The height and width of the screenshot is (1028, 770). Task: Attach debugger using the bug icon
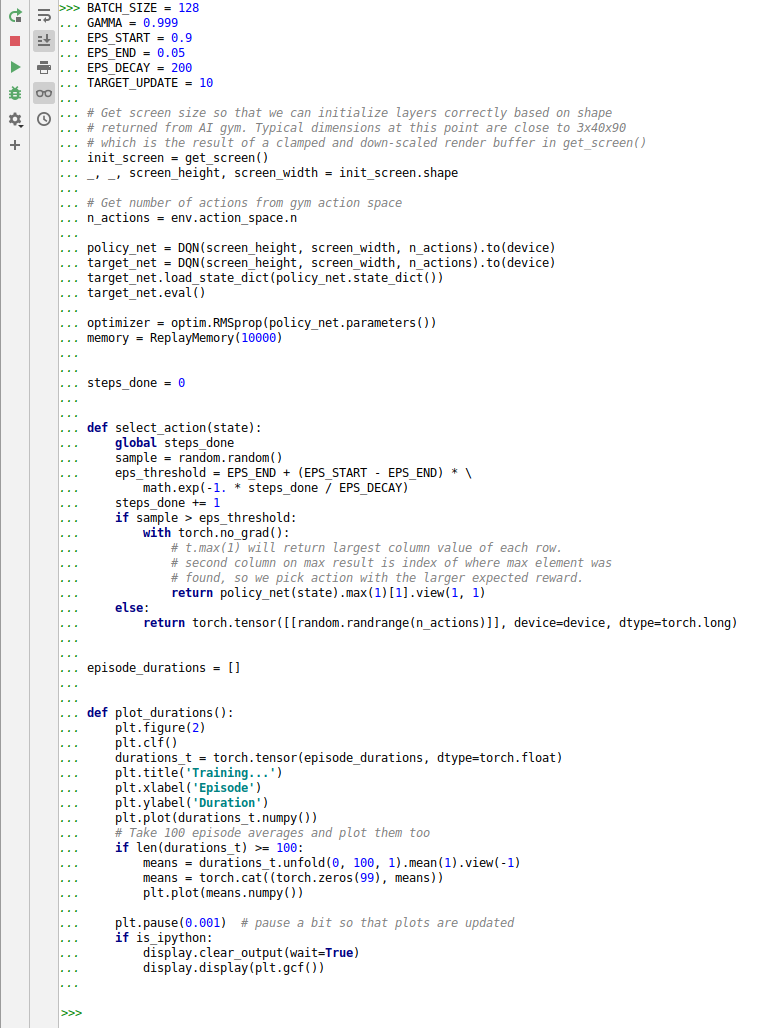coord(15,93)
